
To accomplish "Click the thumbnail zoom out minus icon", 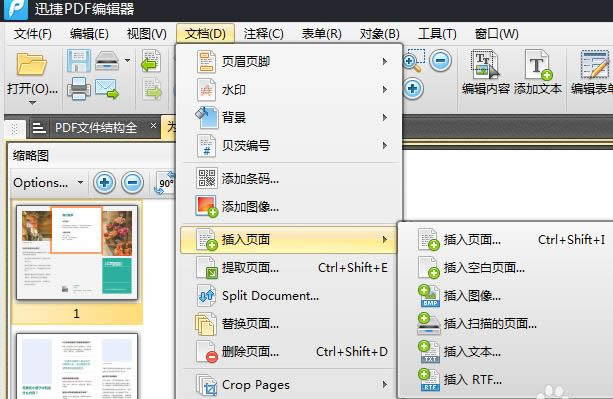I will 132,183.
